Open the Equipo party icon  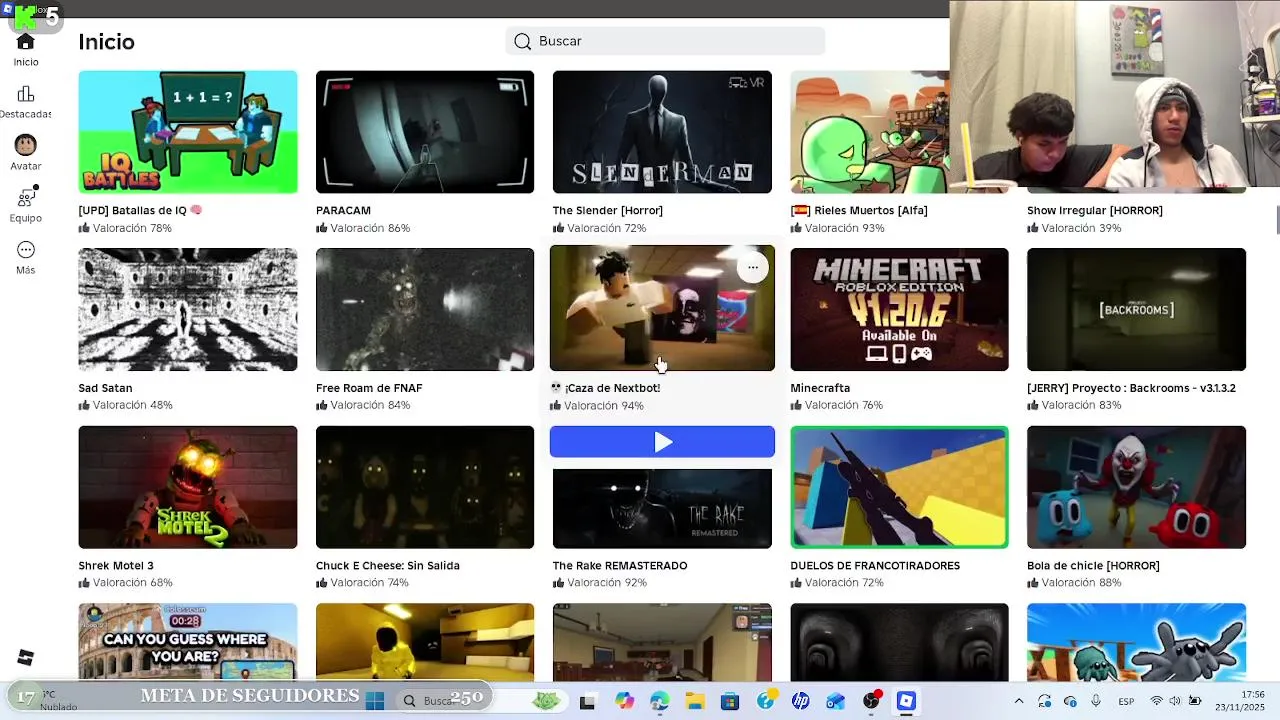(27, 196)
